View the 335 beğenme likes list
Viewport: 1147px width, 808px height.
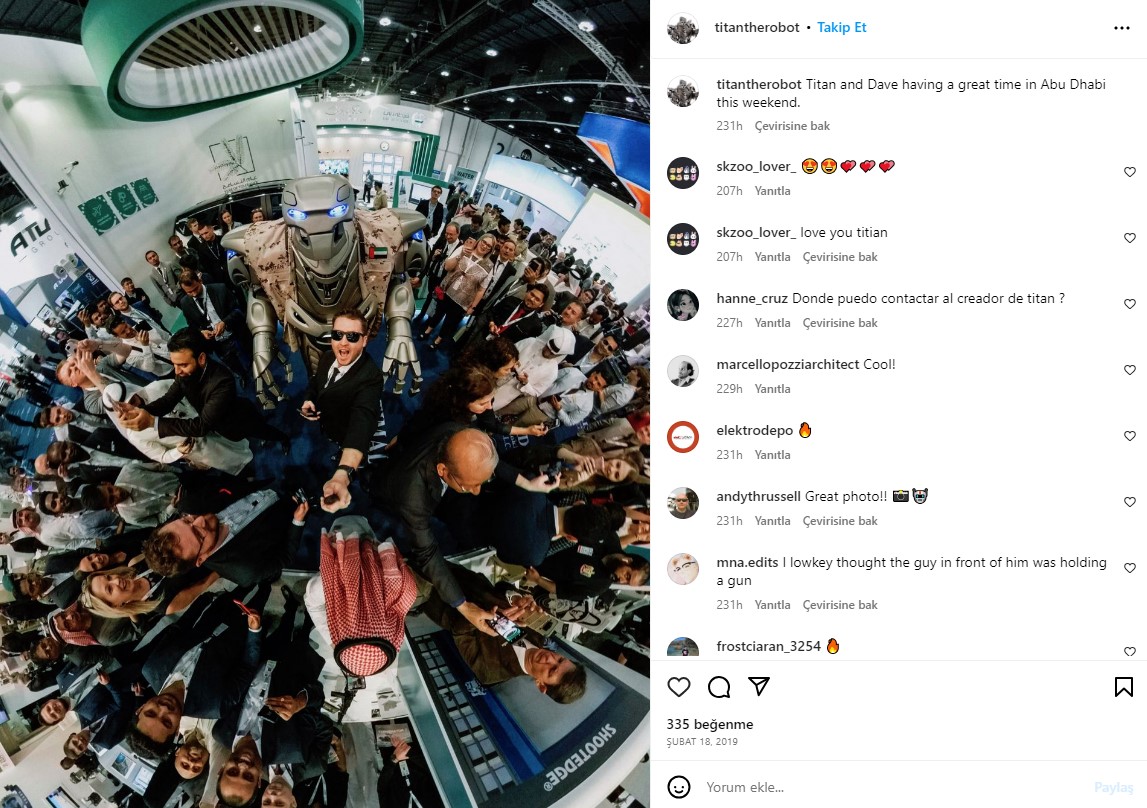[710, 724]
